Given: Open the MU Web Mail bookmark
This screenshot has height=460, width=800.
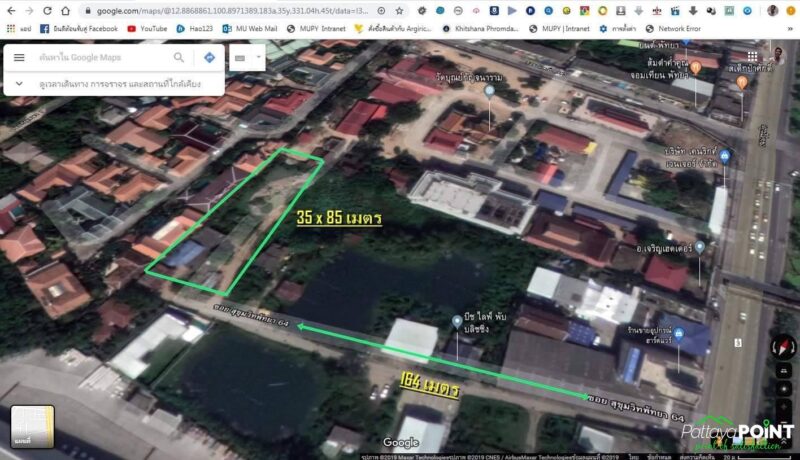Looking at the screenshot, I should click(x=254, y=29).
